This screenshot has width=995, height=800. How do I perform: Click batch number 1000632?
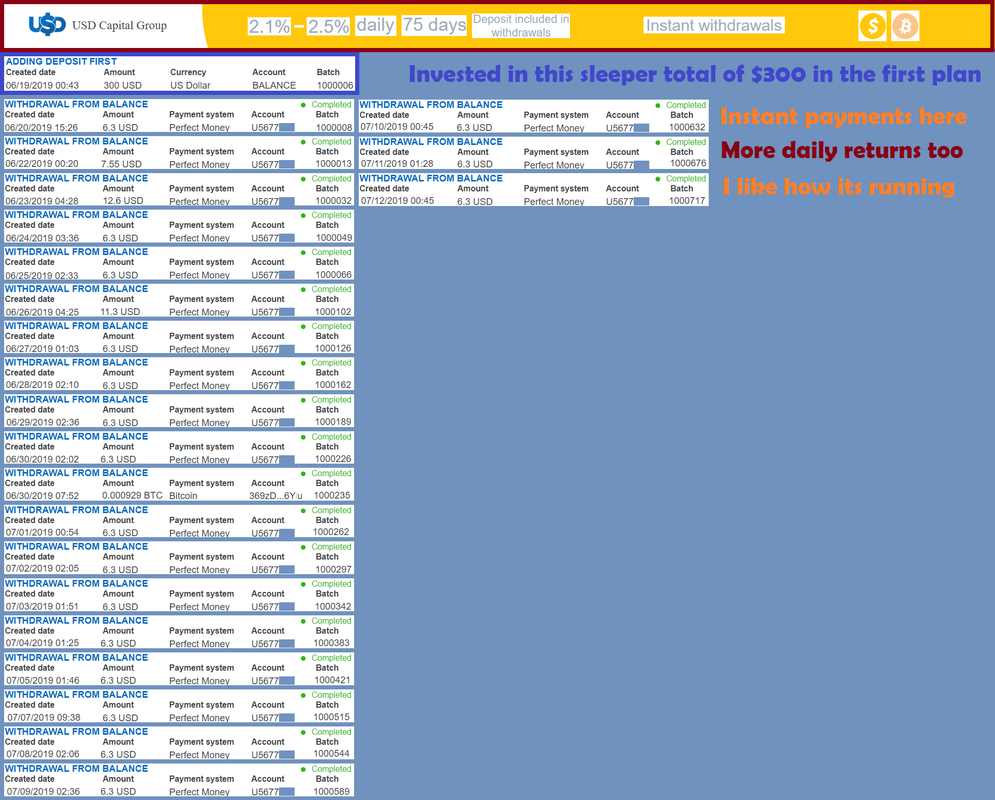(687, 127)
